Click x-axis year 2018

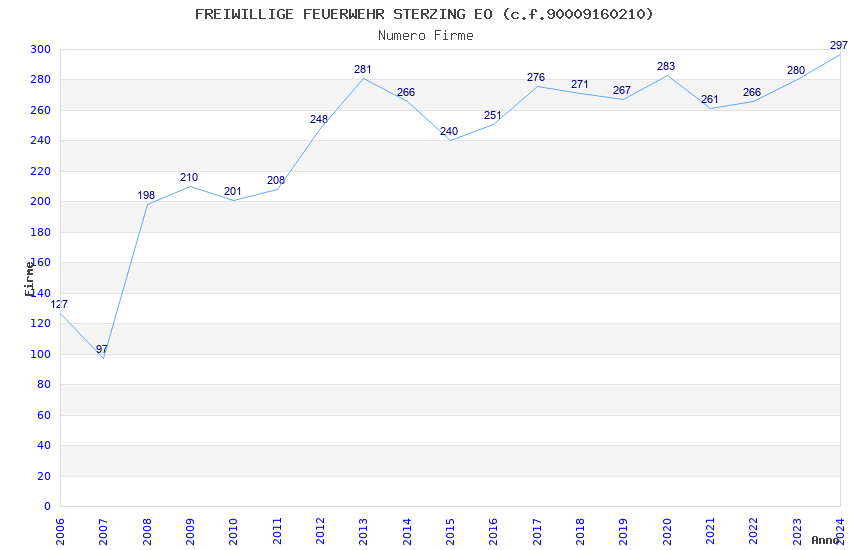[x=581, y=532]
